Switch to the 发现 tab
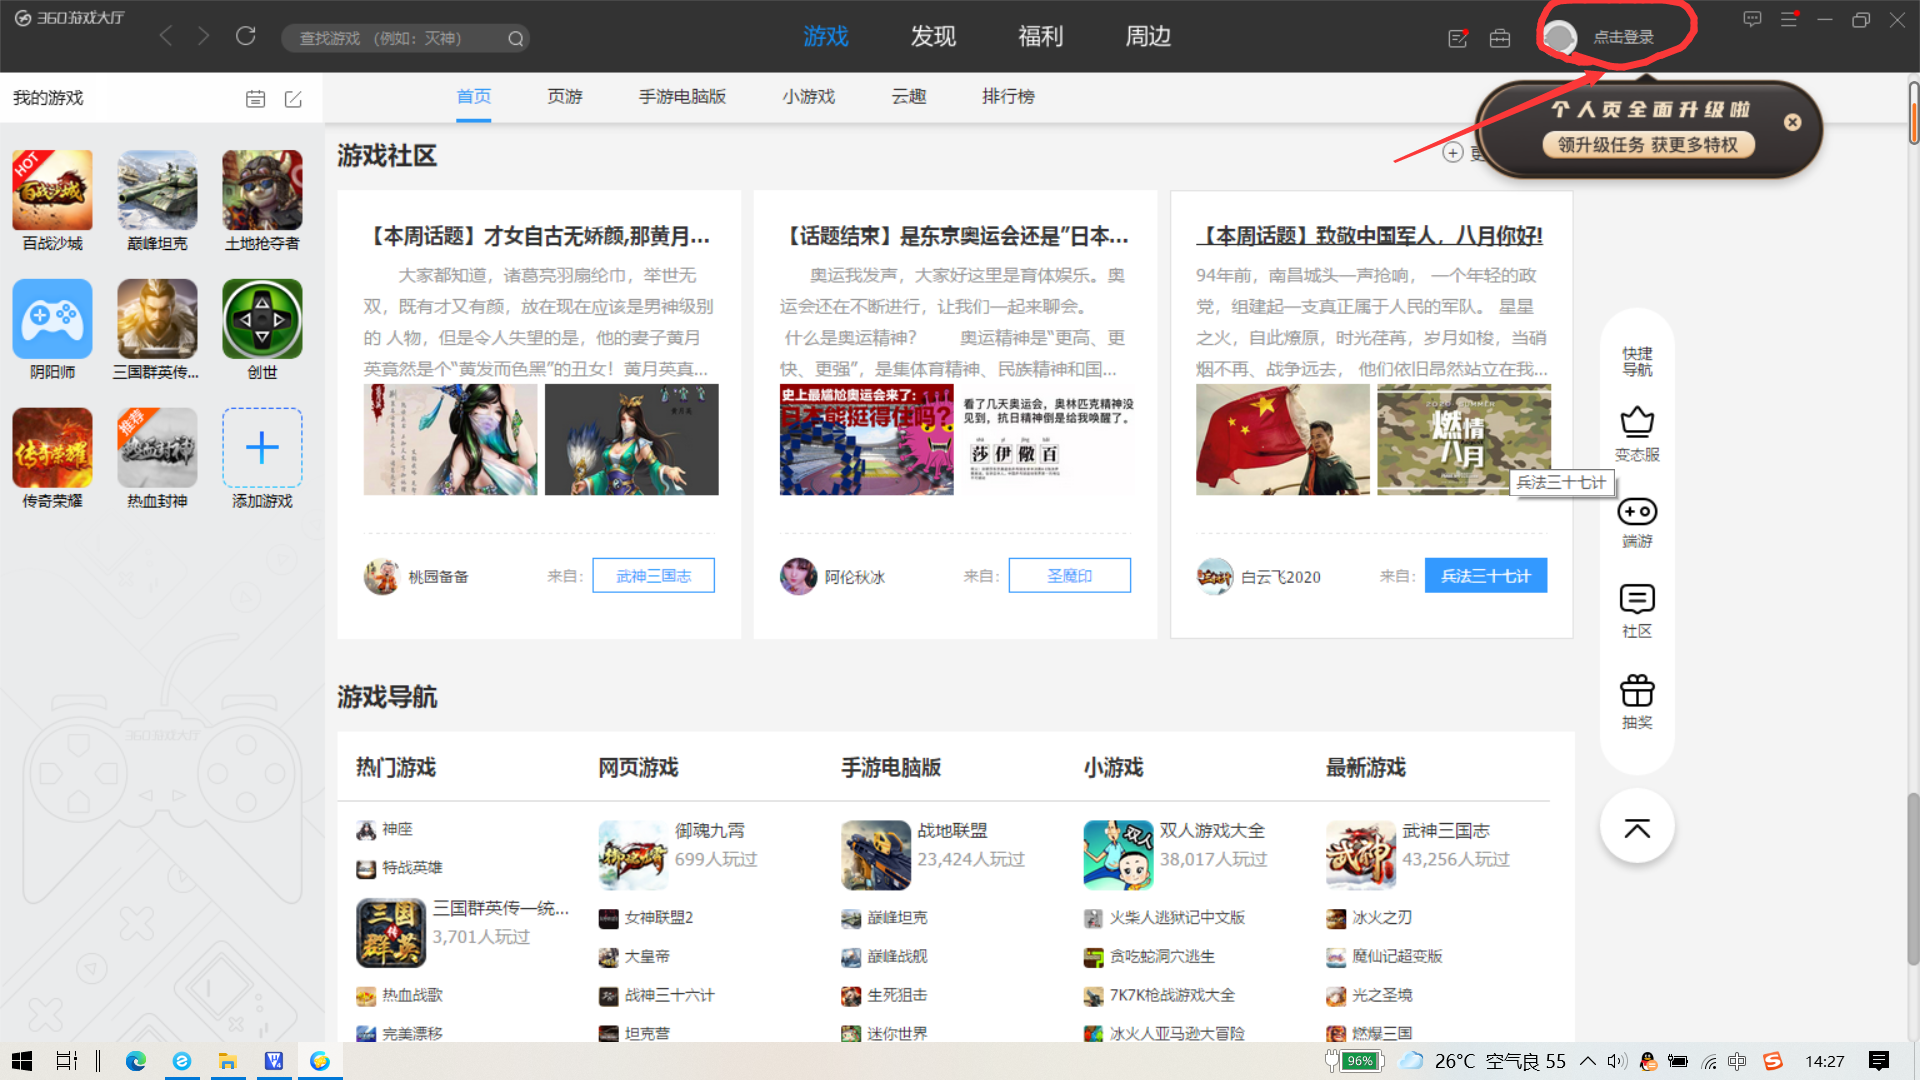Viewport: 1920px width, 1080px height. [x=933, y=36]
